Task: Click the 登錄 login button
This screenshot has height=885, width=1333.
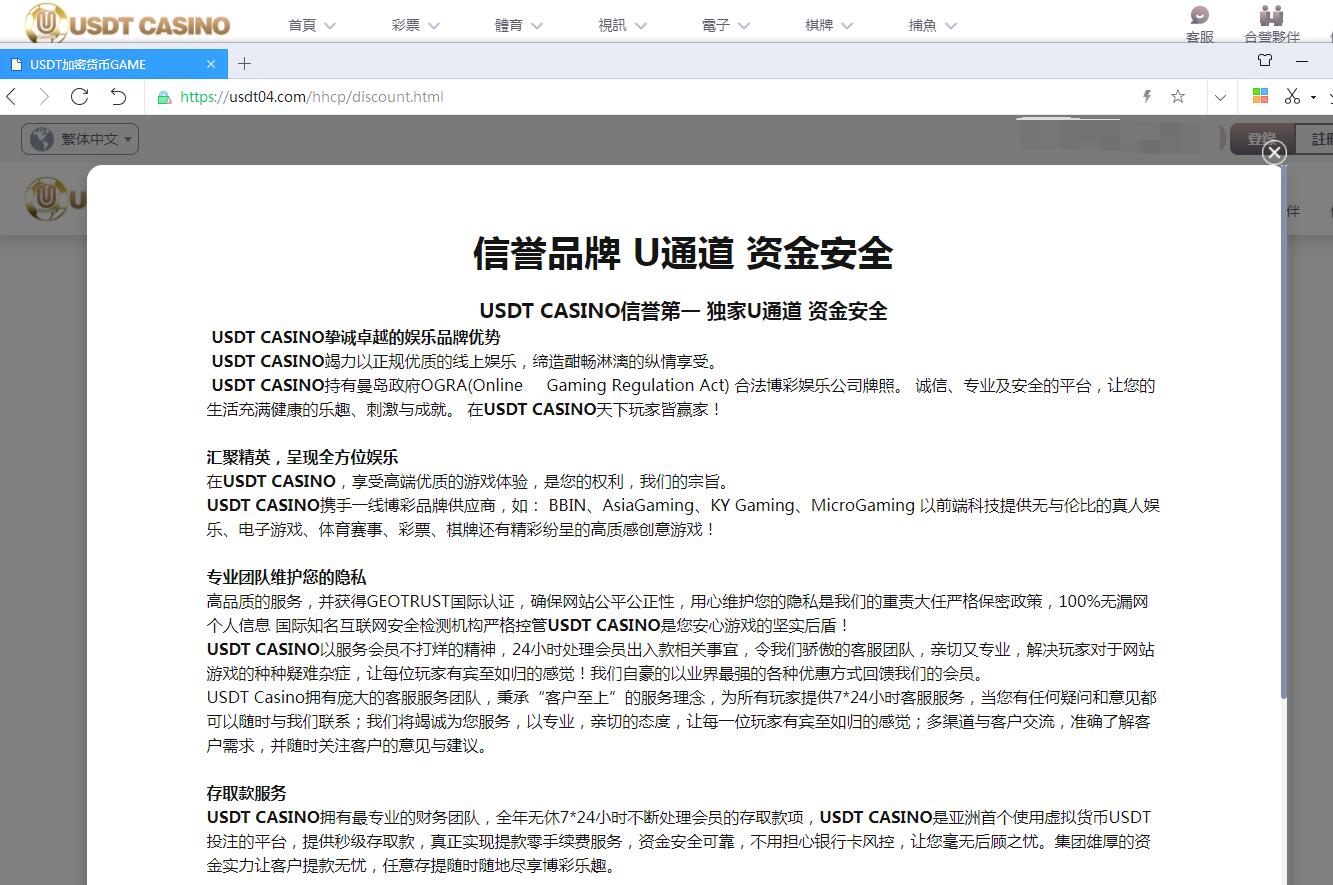Action: pyautogui.click(x=1262, y=139)
